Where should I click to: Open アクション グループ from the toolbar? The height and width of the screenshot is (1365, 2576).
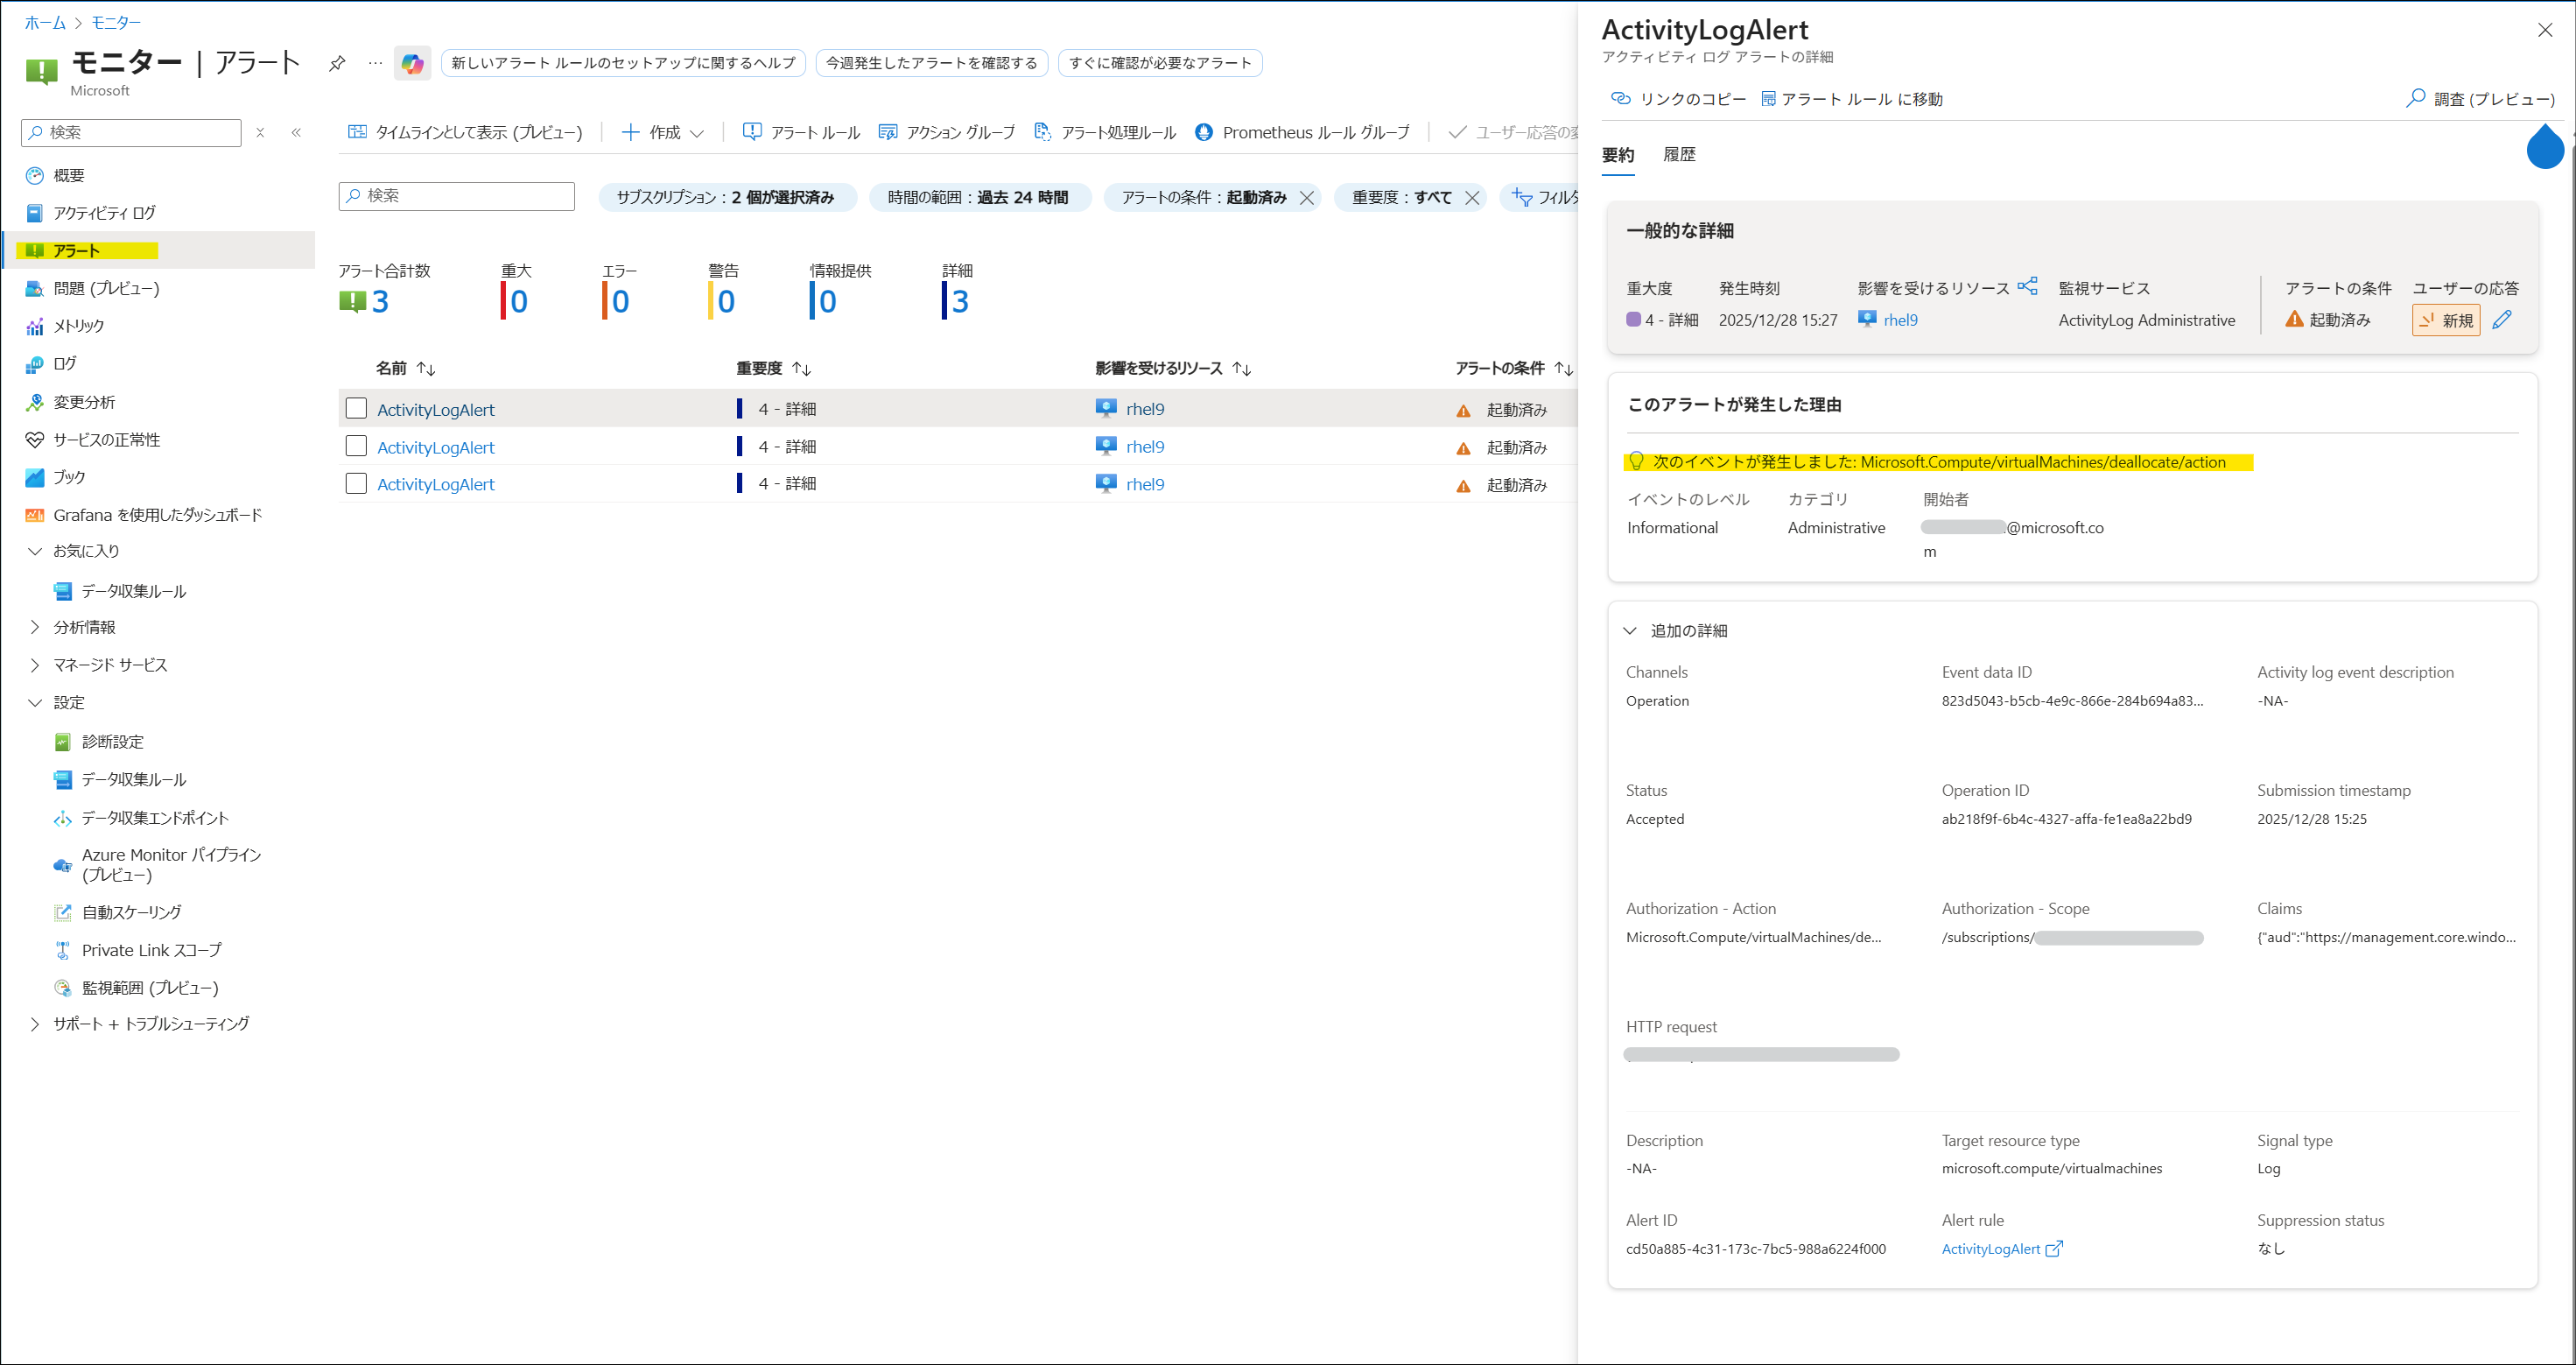coord(946,132)
